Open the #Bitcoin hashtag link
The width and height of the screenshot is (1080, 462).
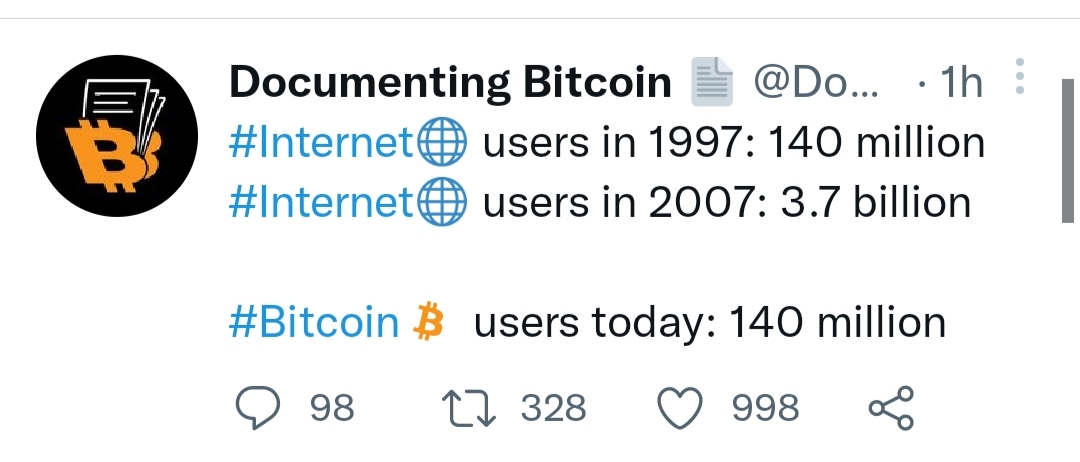click(314, 323)
